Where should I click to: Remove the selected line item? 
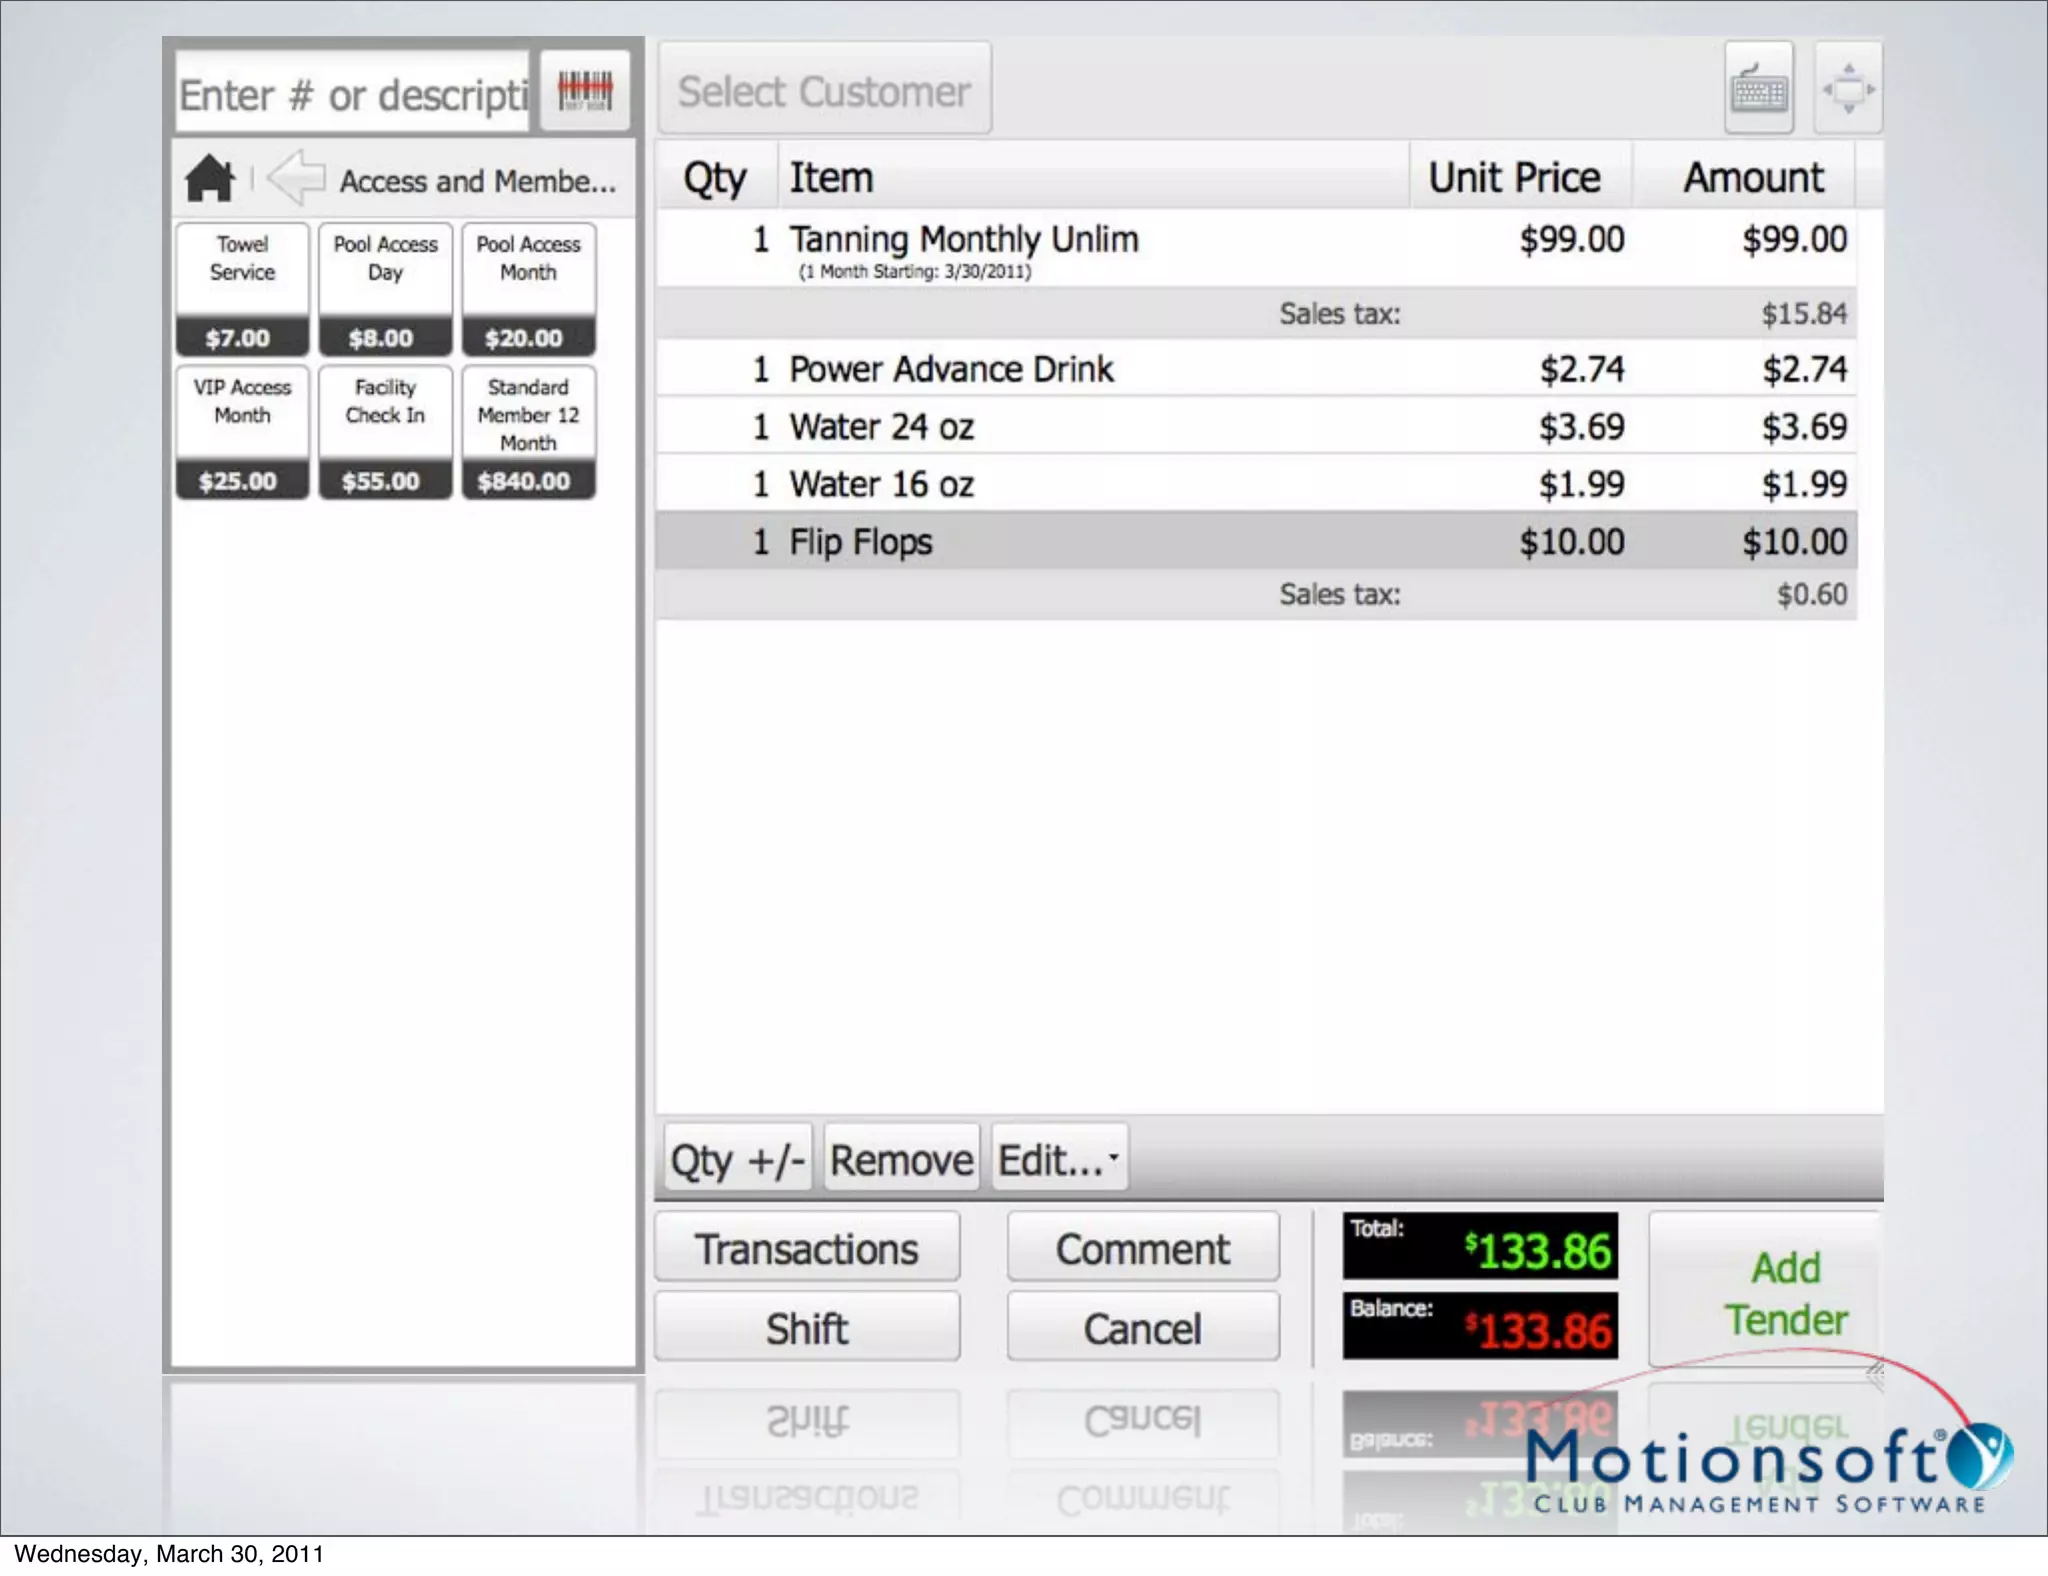pos(900,1159)
